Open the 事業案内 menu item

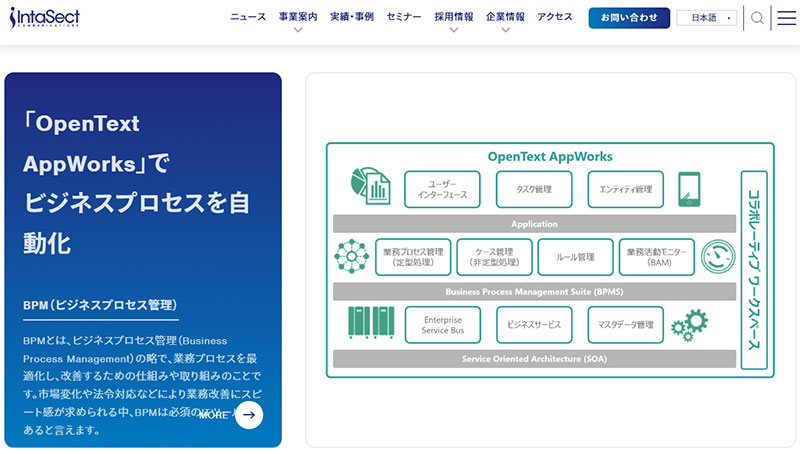click(x=298, y=17)
